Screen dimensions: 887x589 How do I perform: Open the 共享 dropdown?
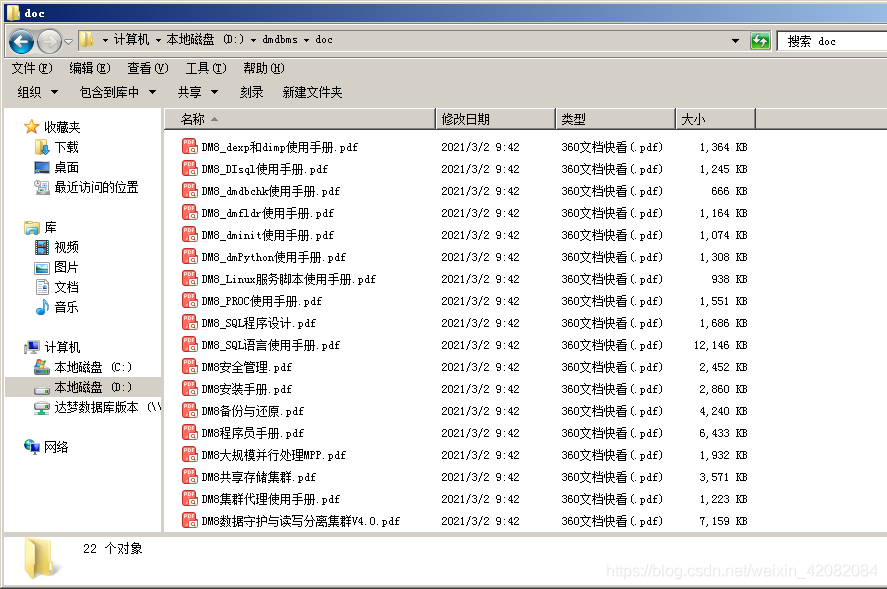coord(197,92)
